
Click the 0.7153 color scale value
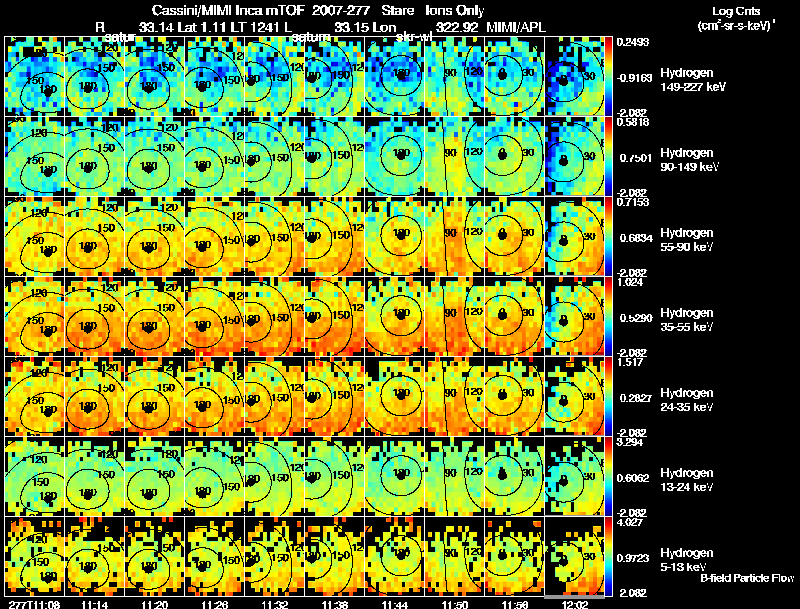(633, 202)
